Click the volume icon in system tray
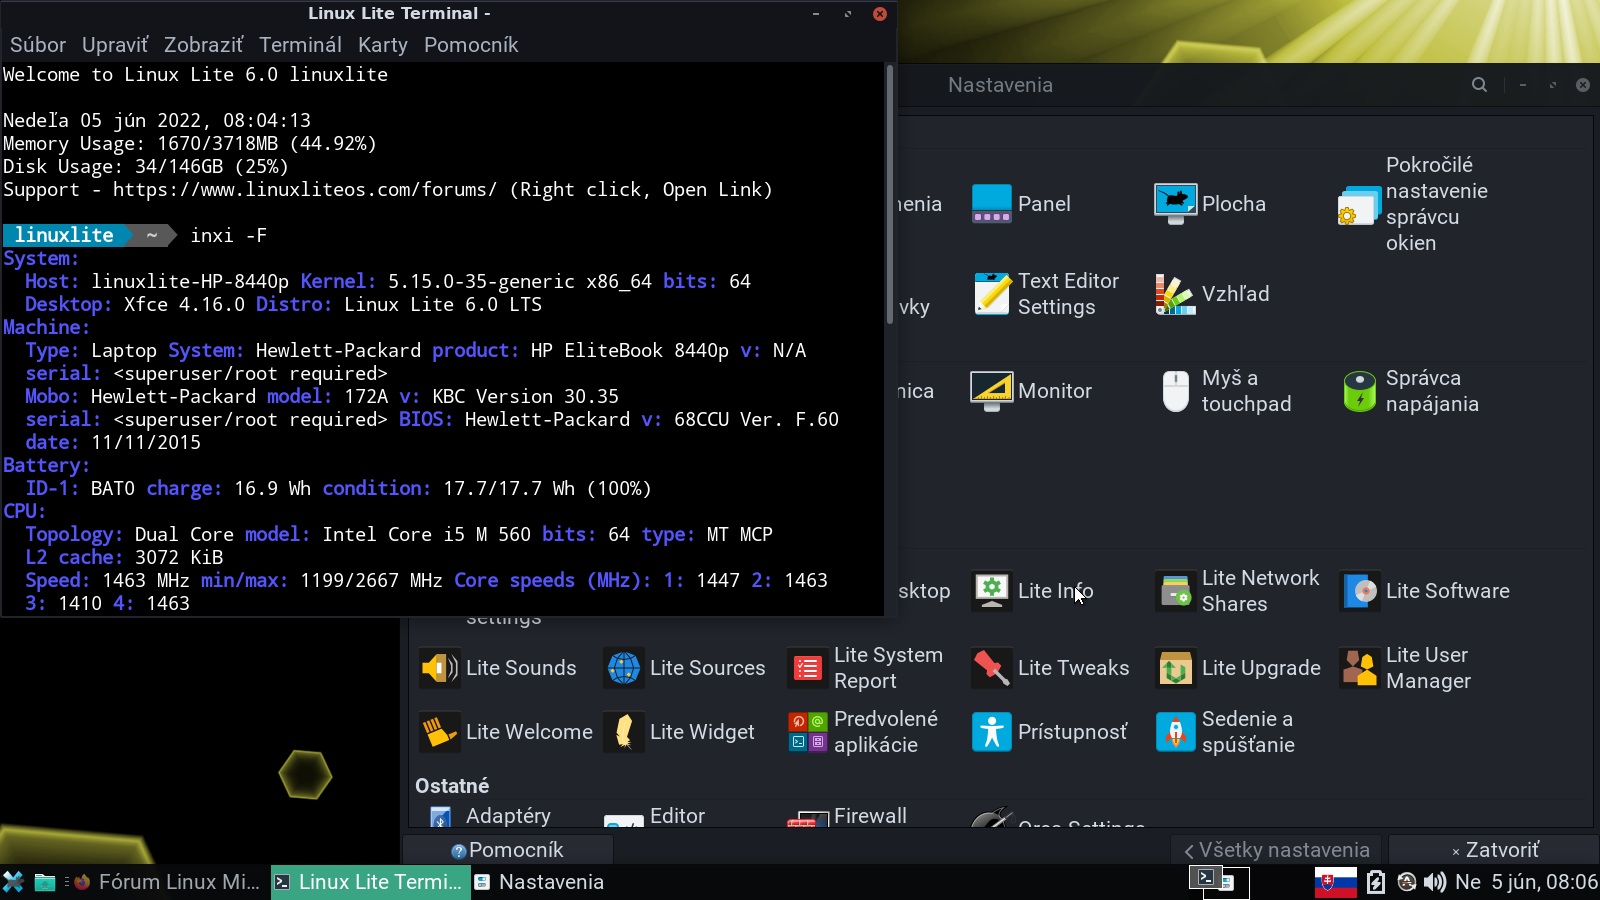Image resolution: width=1600 pixels, height=900 pixels. [x=1435, y=882]
